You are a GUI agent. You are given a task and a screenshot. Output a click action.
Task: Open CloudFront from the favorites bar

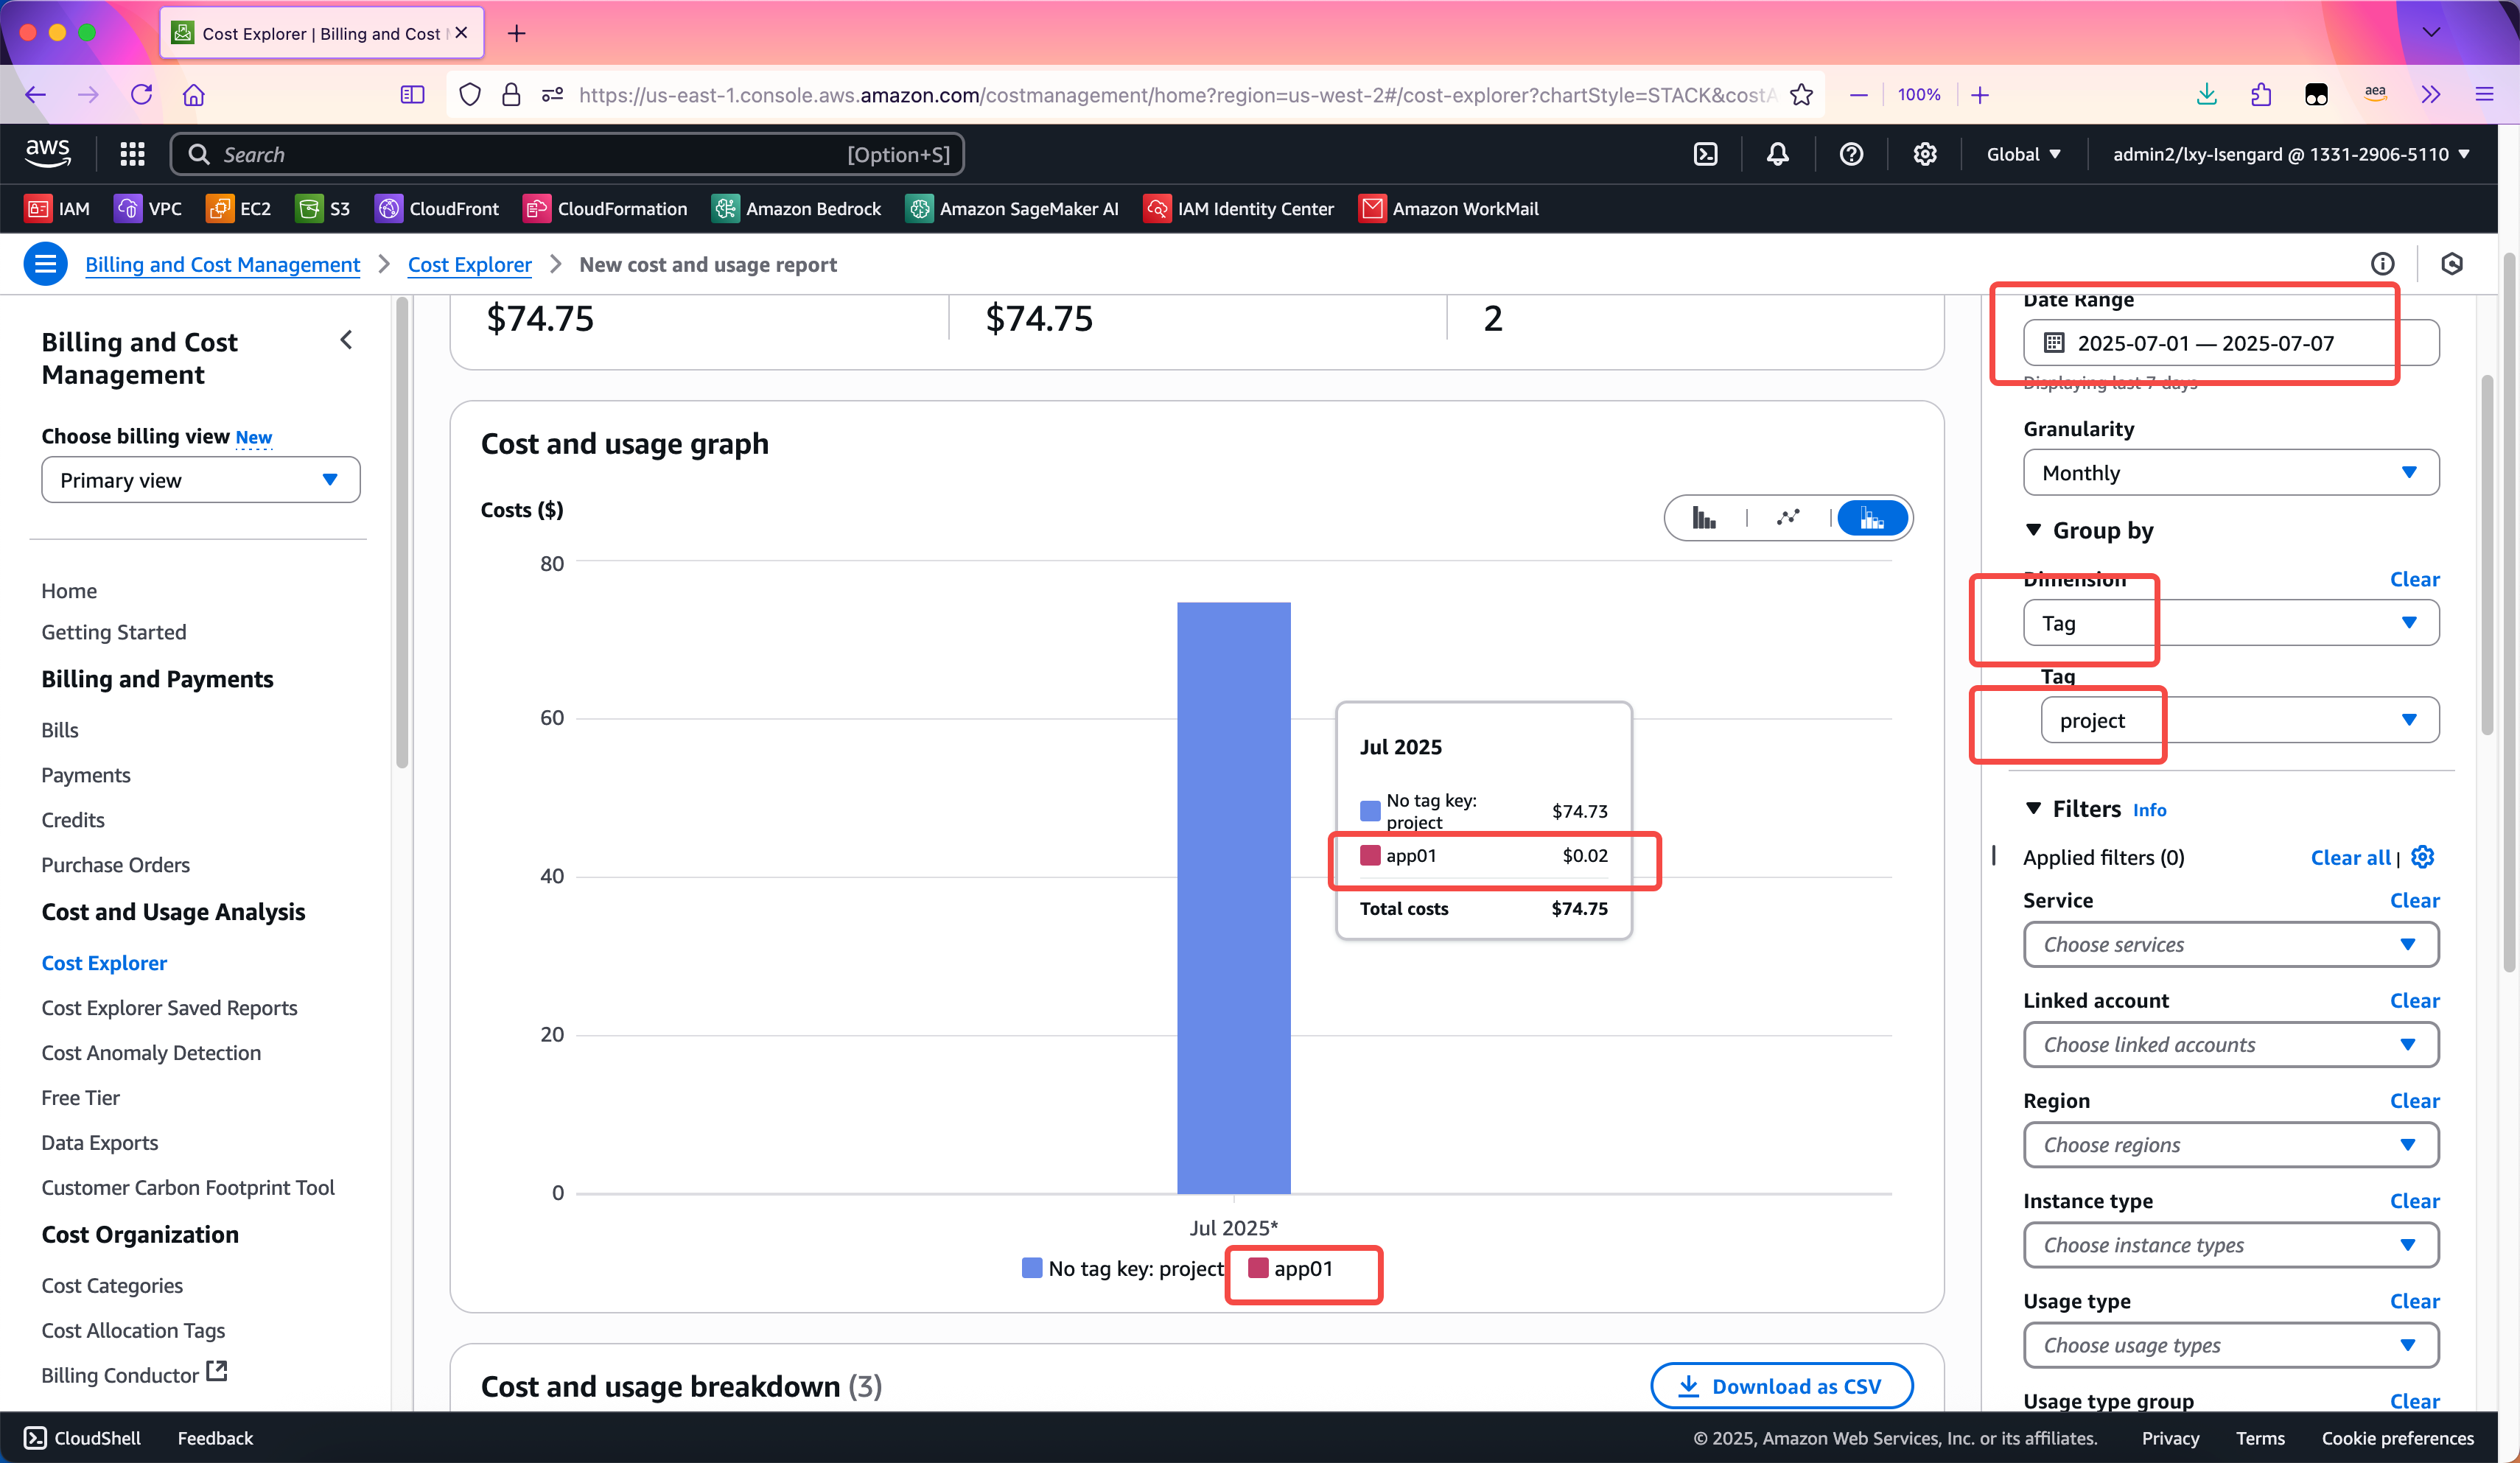pyautogui.click(x=437, y=208)
